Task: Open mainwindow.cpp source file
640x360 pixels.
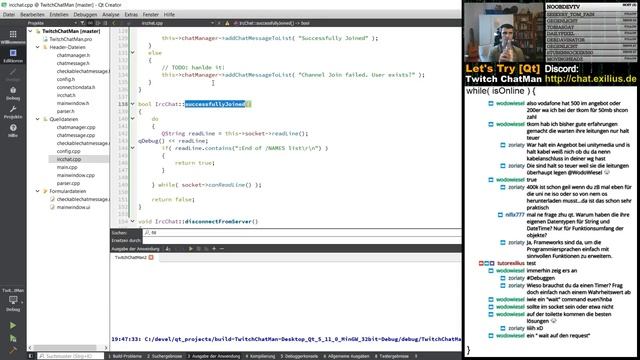Action: click(x=76, y=175)
